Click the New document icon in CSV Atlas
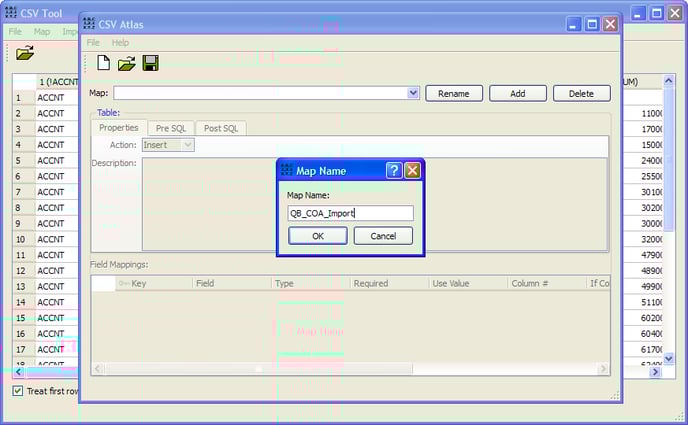The width and height of the screenshot is (688, 425). click(x=104, y=64)
